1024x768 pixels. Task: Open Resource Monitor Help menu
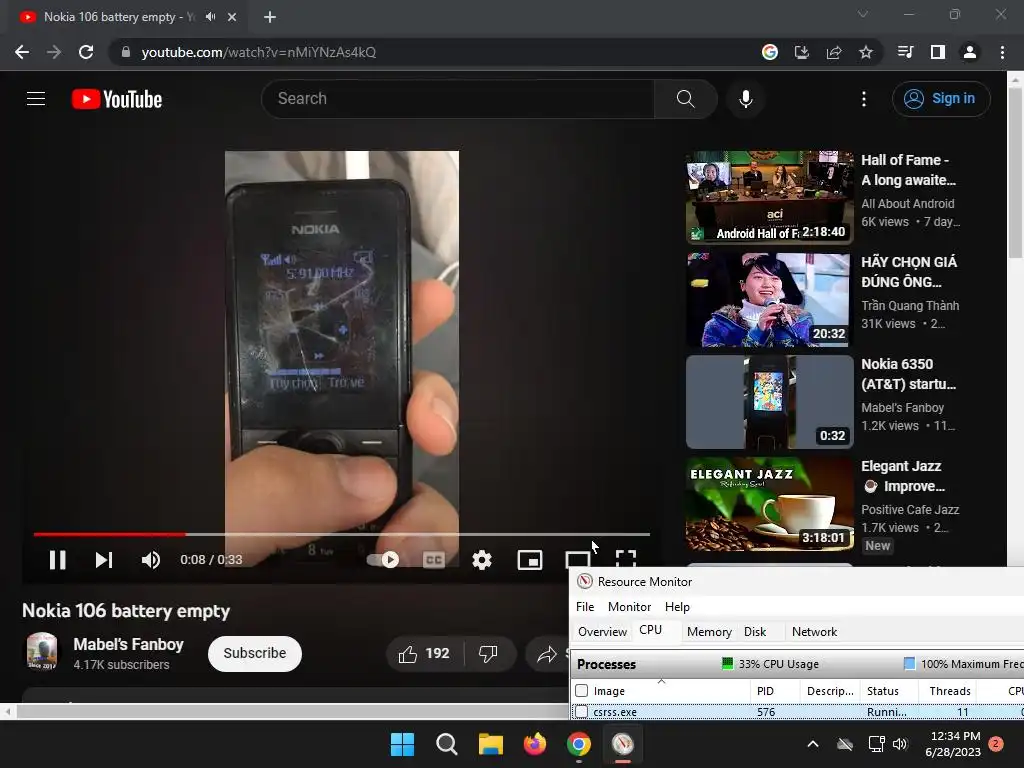pos(677,607)
